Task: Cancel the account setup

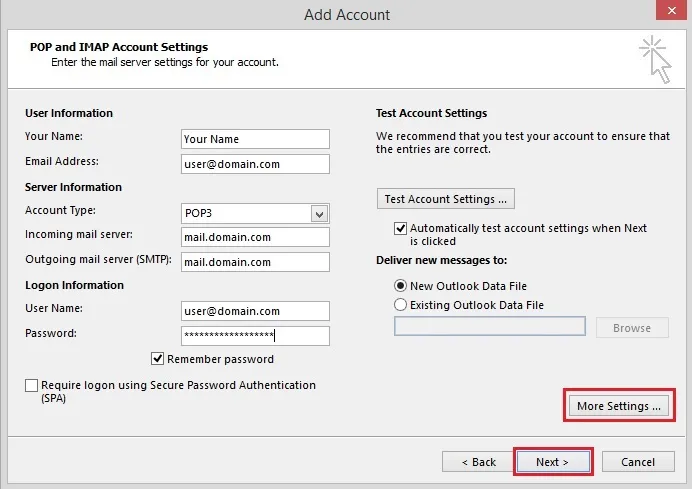Action: [x=638, y=462]
